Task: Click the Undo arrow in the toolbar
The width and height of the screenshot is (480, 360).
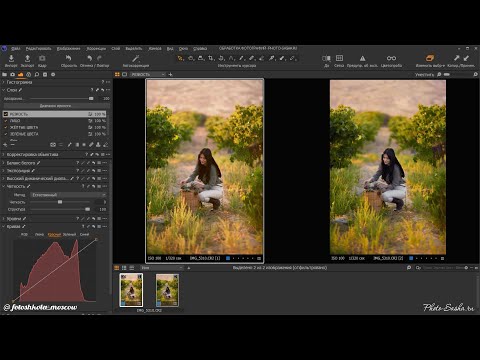Action: tap(89, 58)
